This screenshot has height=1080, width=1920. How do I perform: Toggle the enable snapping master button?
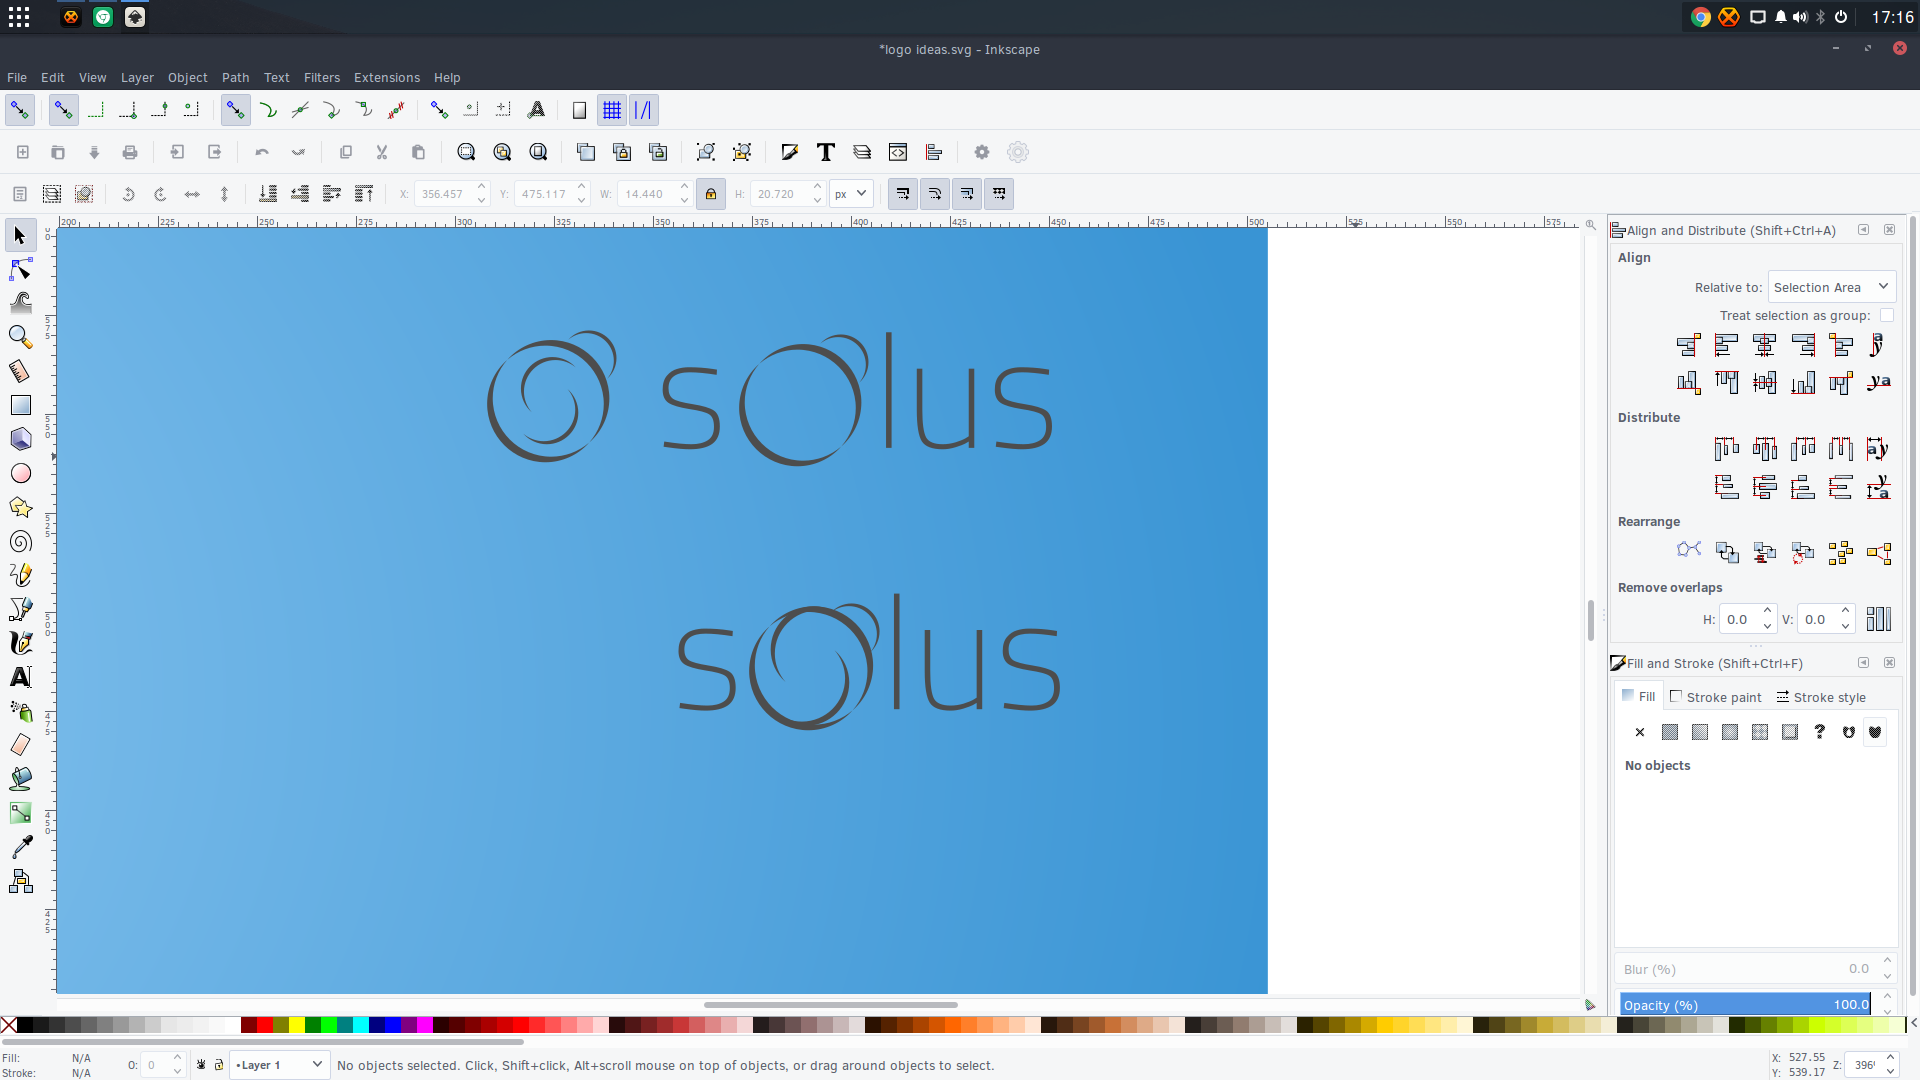pyautogui.click(x=20, y=111)
